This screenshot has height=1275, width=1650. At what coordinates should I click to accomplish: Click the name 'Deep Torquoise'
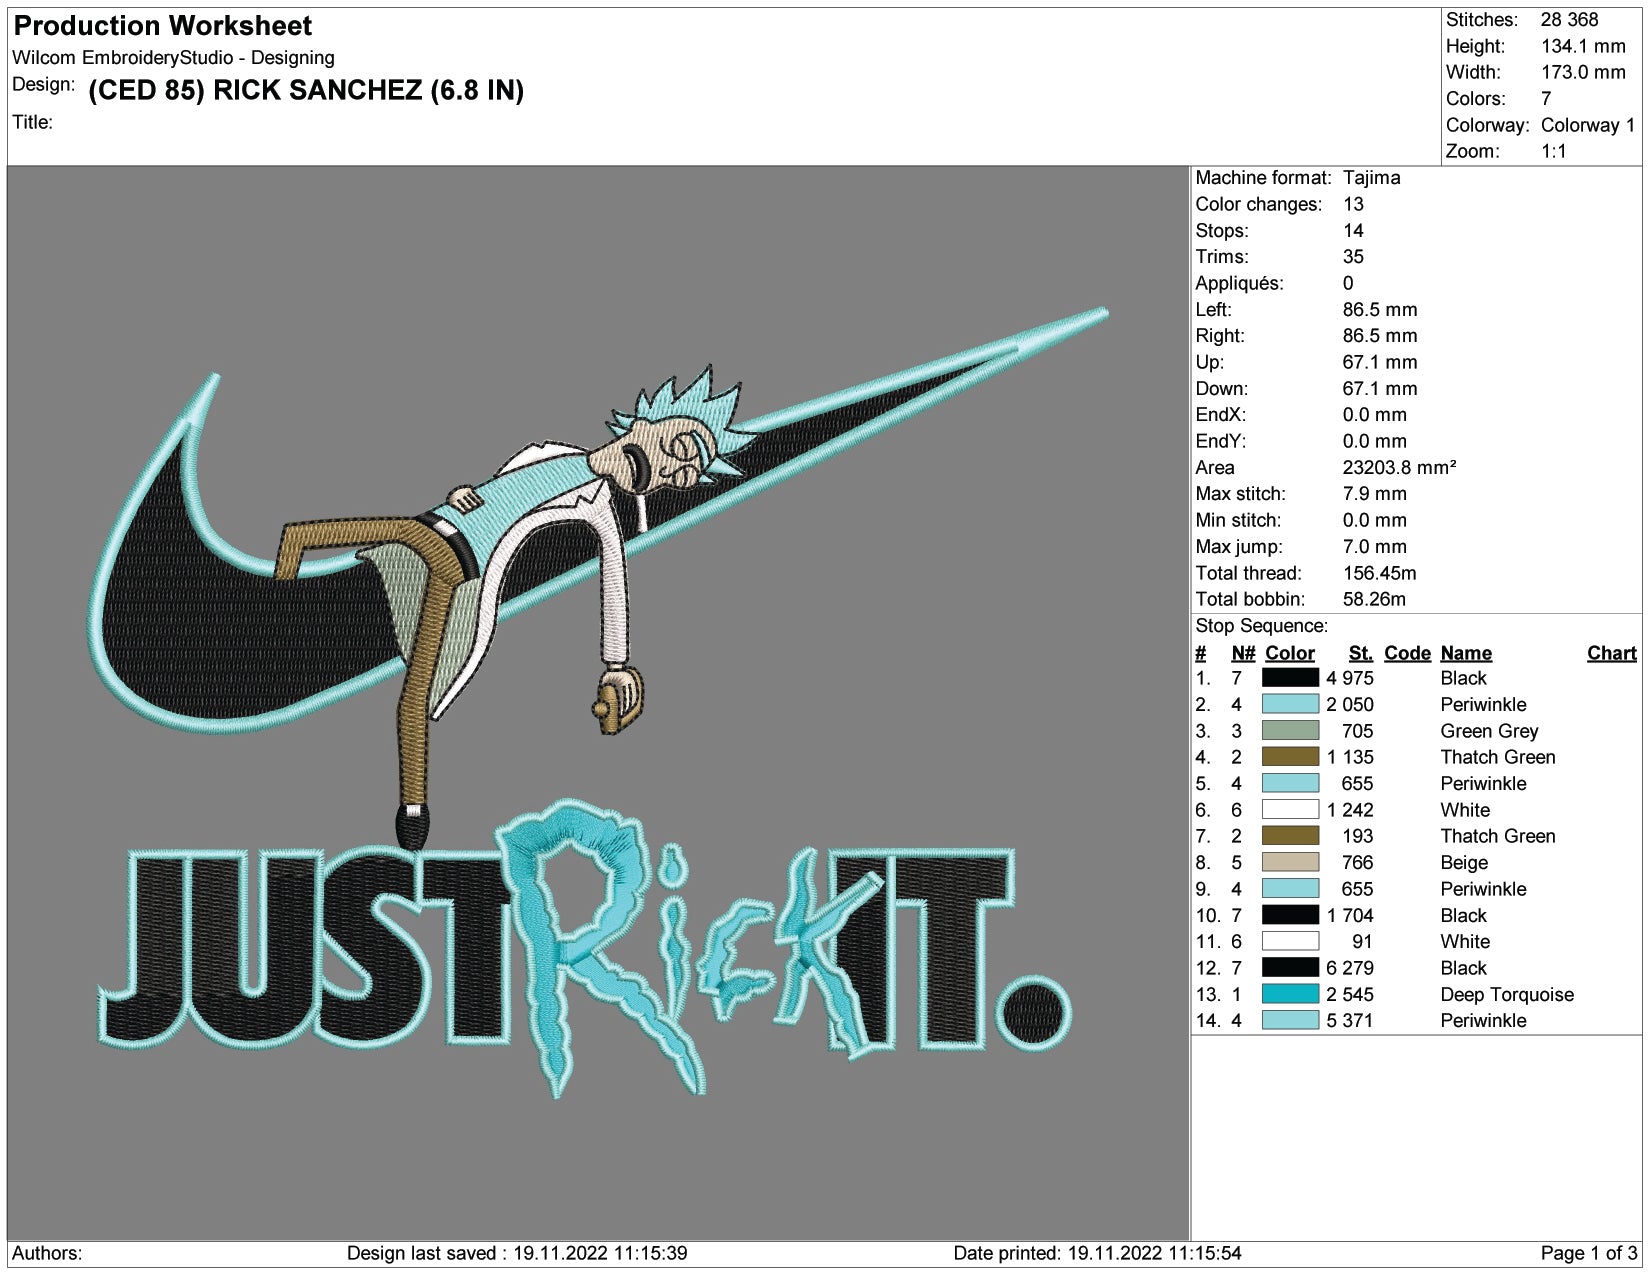click(1507, 994)
